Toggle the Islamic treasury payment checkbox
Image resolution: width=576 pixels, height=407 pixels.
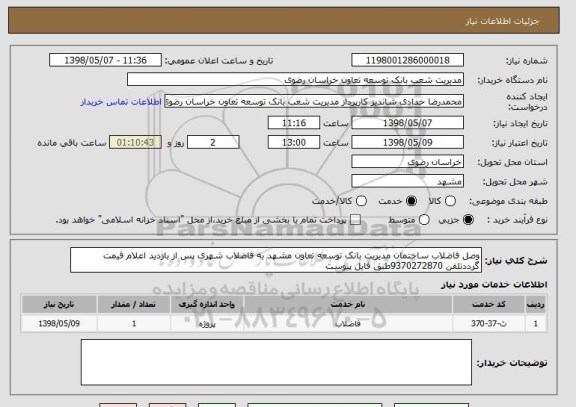[x=355, y=220]
